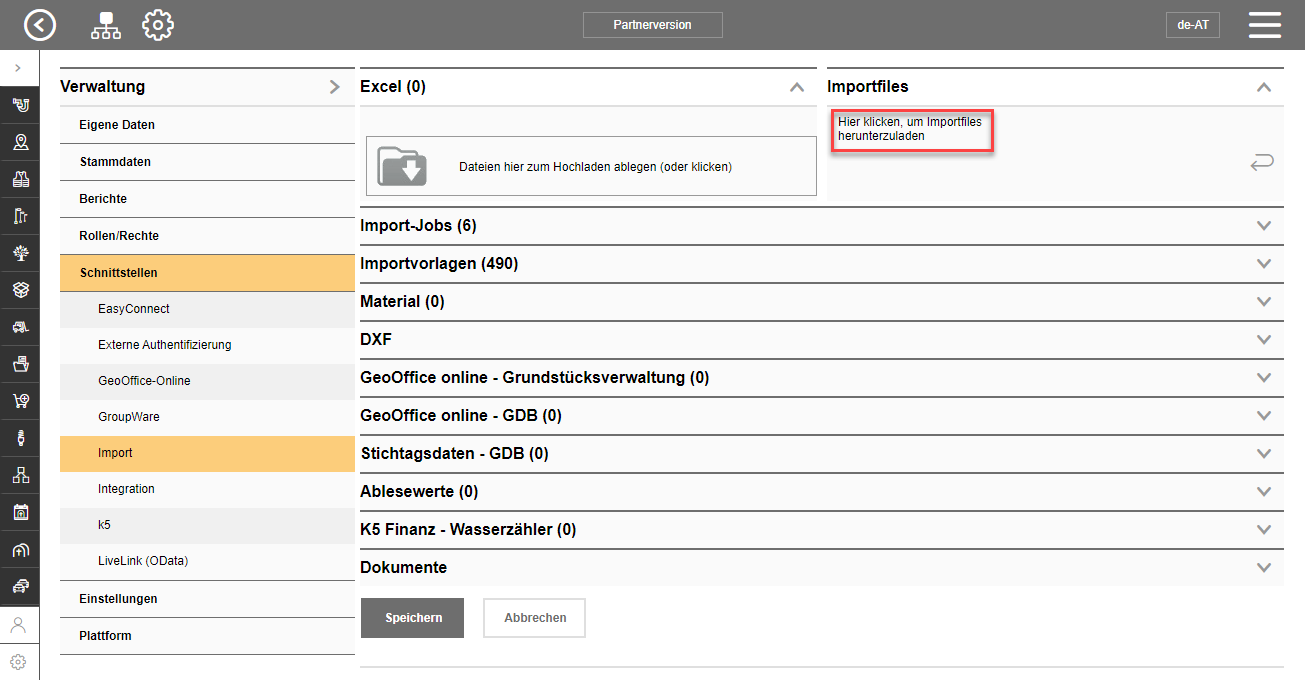This screenshot has height=680, width=1305.
Task: Select GroupWare submenu item
Action: (x=207, y=417)
